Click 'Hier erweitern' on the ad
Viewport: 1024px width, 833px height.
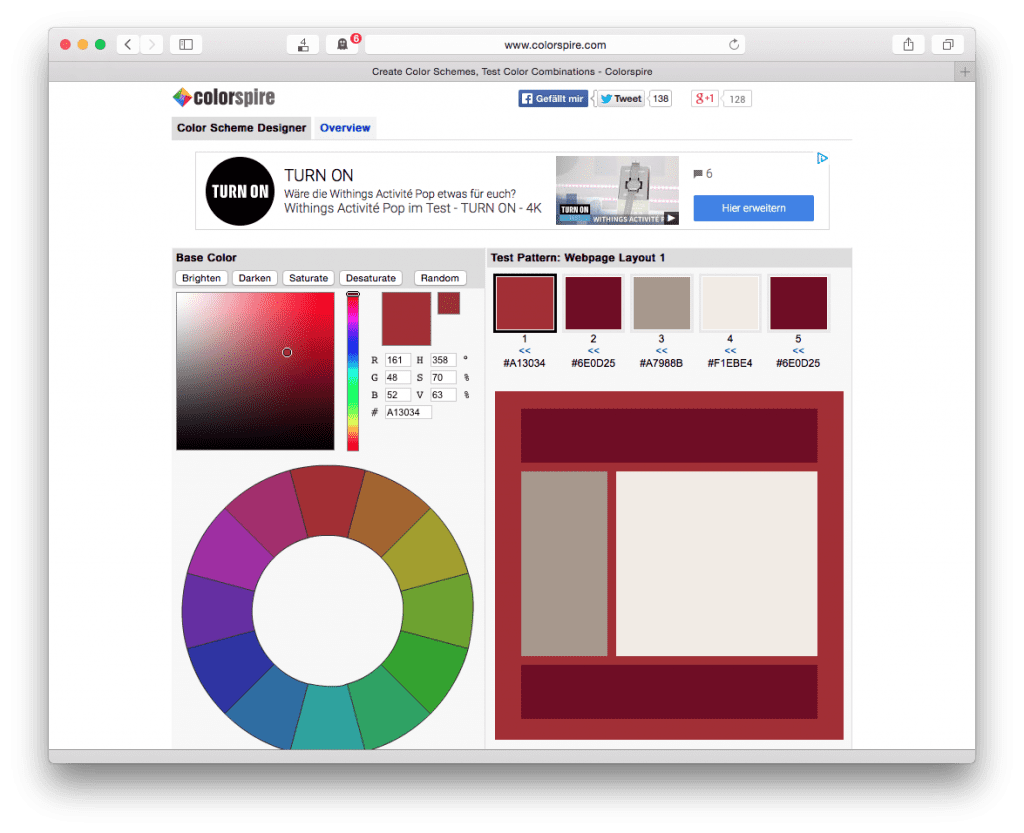click(753, 207)
